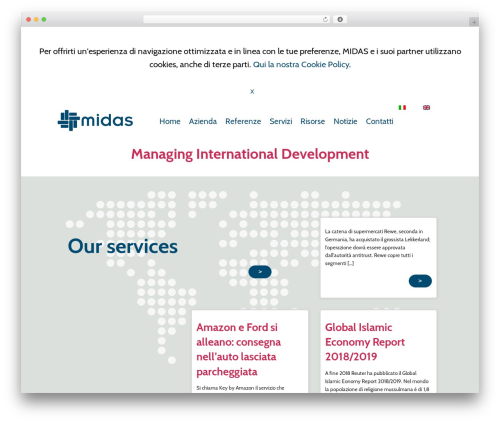Switch to English via UK flag icon
The width and height of the screenshot is (500, 423).
426,107
